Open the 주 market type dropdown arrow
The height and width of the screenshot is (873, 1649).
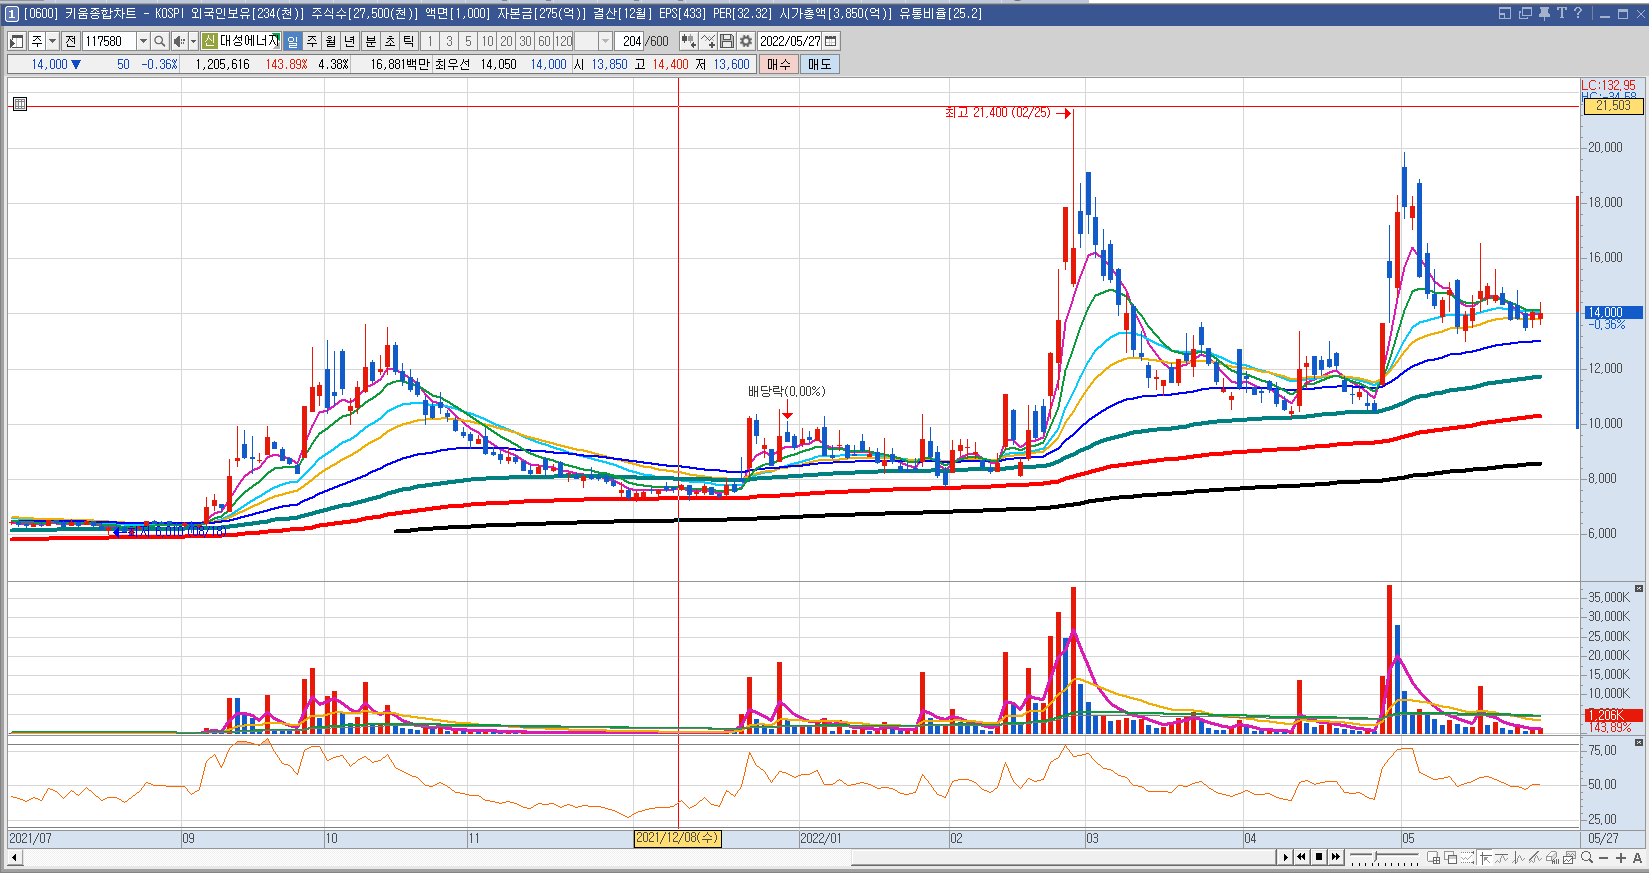click(52, 41)
